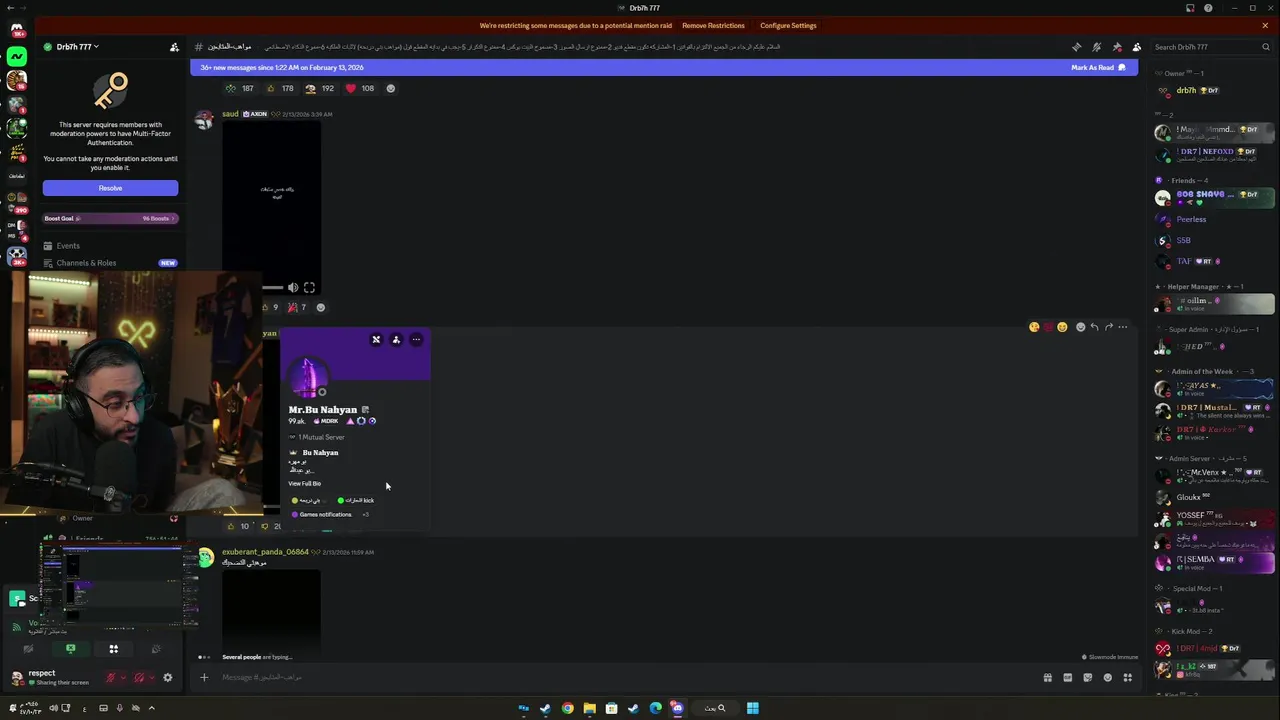
Task: Click drb7h in the member list
Action: (1186, 90)
